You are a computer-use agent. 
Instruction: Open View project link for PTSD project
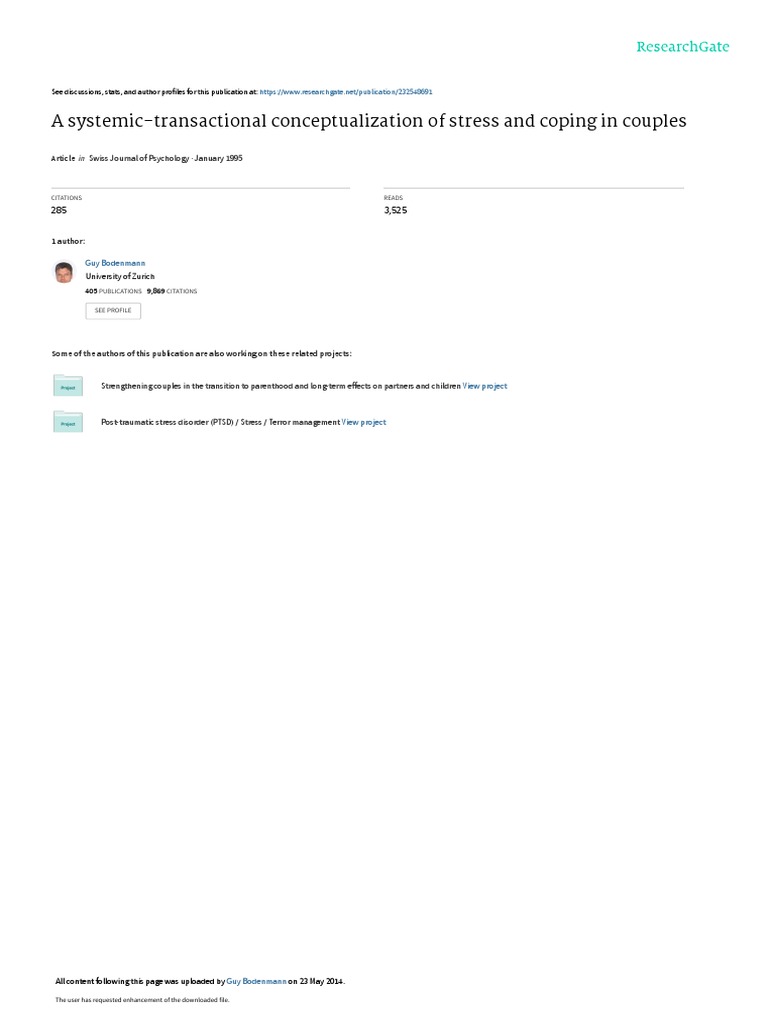364,423
